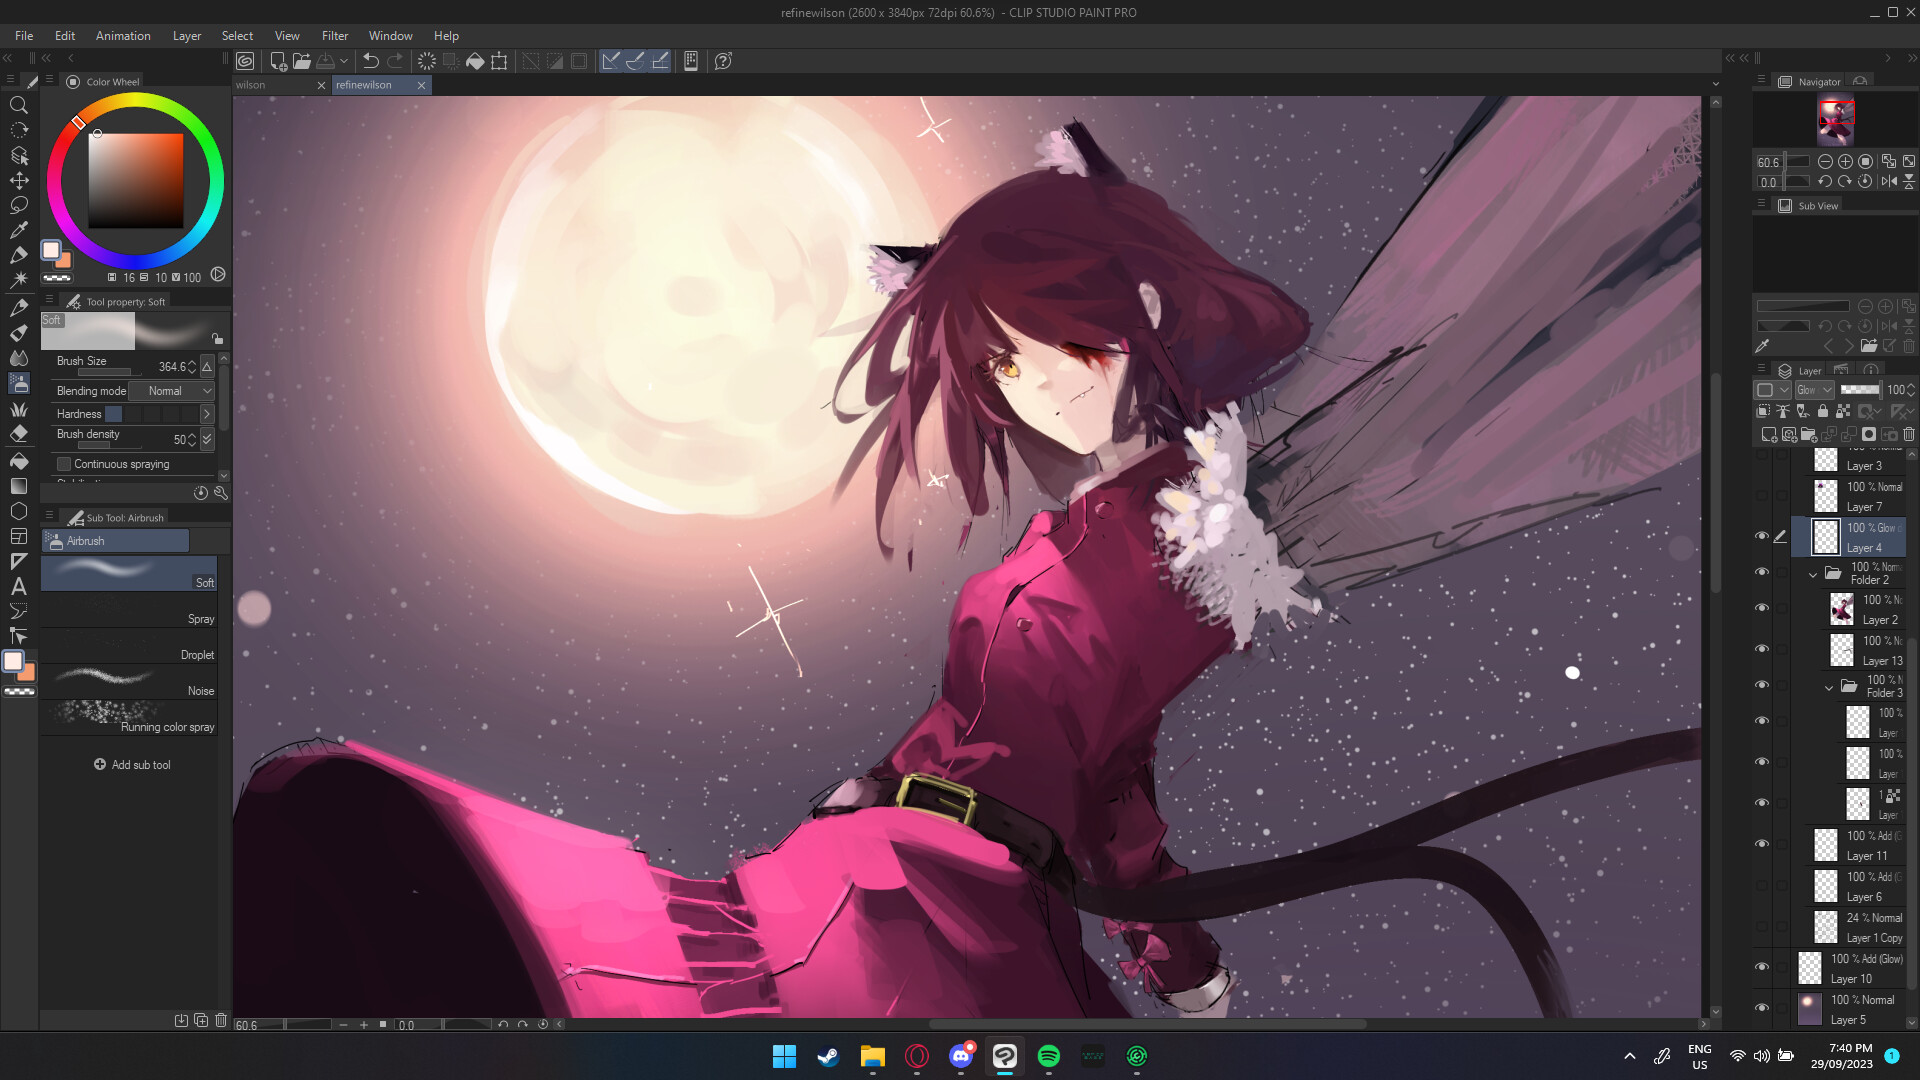Image resolution: width=1920 pixels, height=1080 pixels.
Task: Lock the current layer
Action: 1822,412
